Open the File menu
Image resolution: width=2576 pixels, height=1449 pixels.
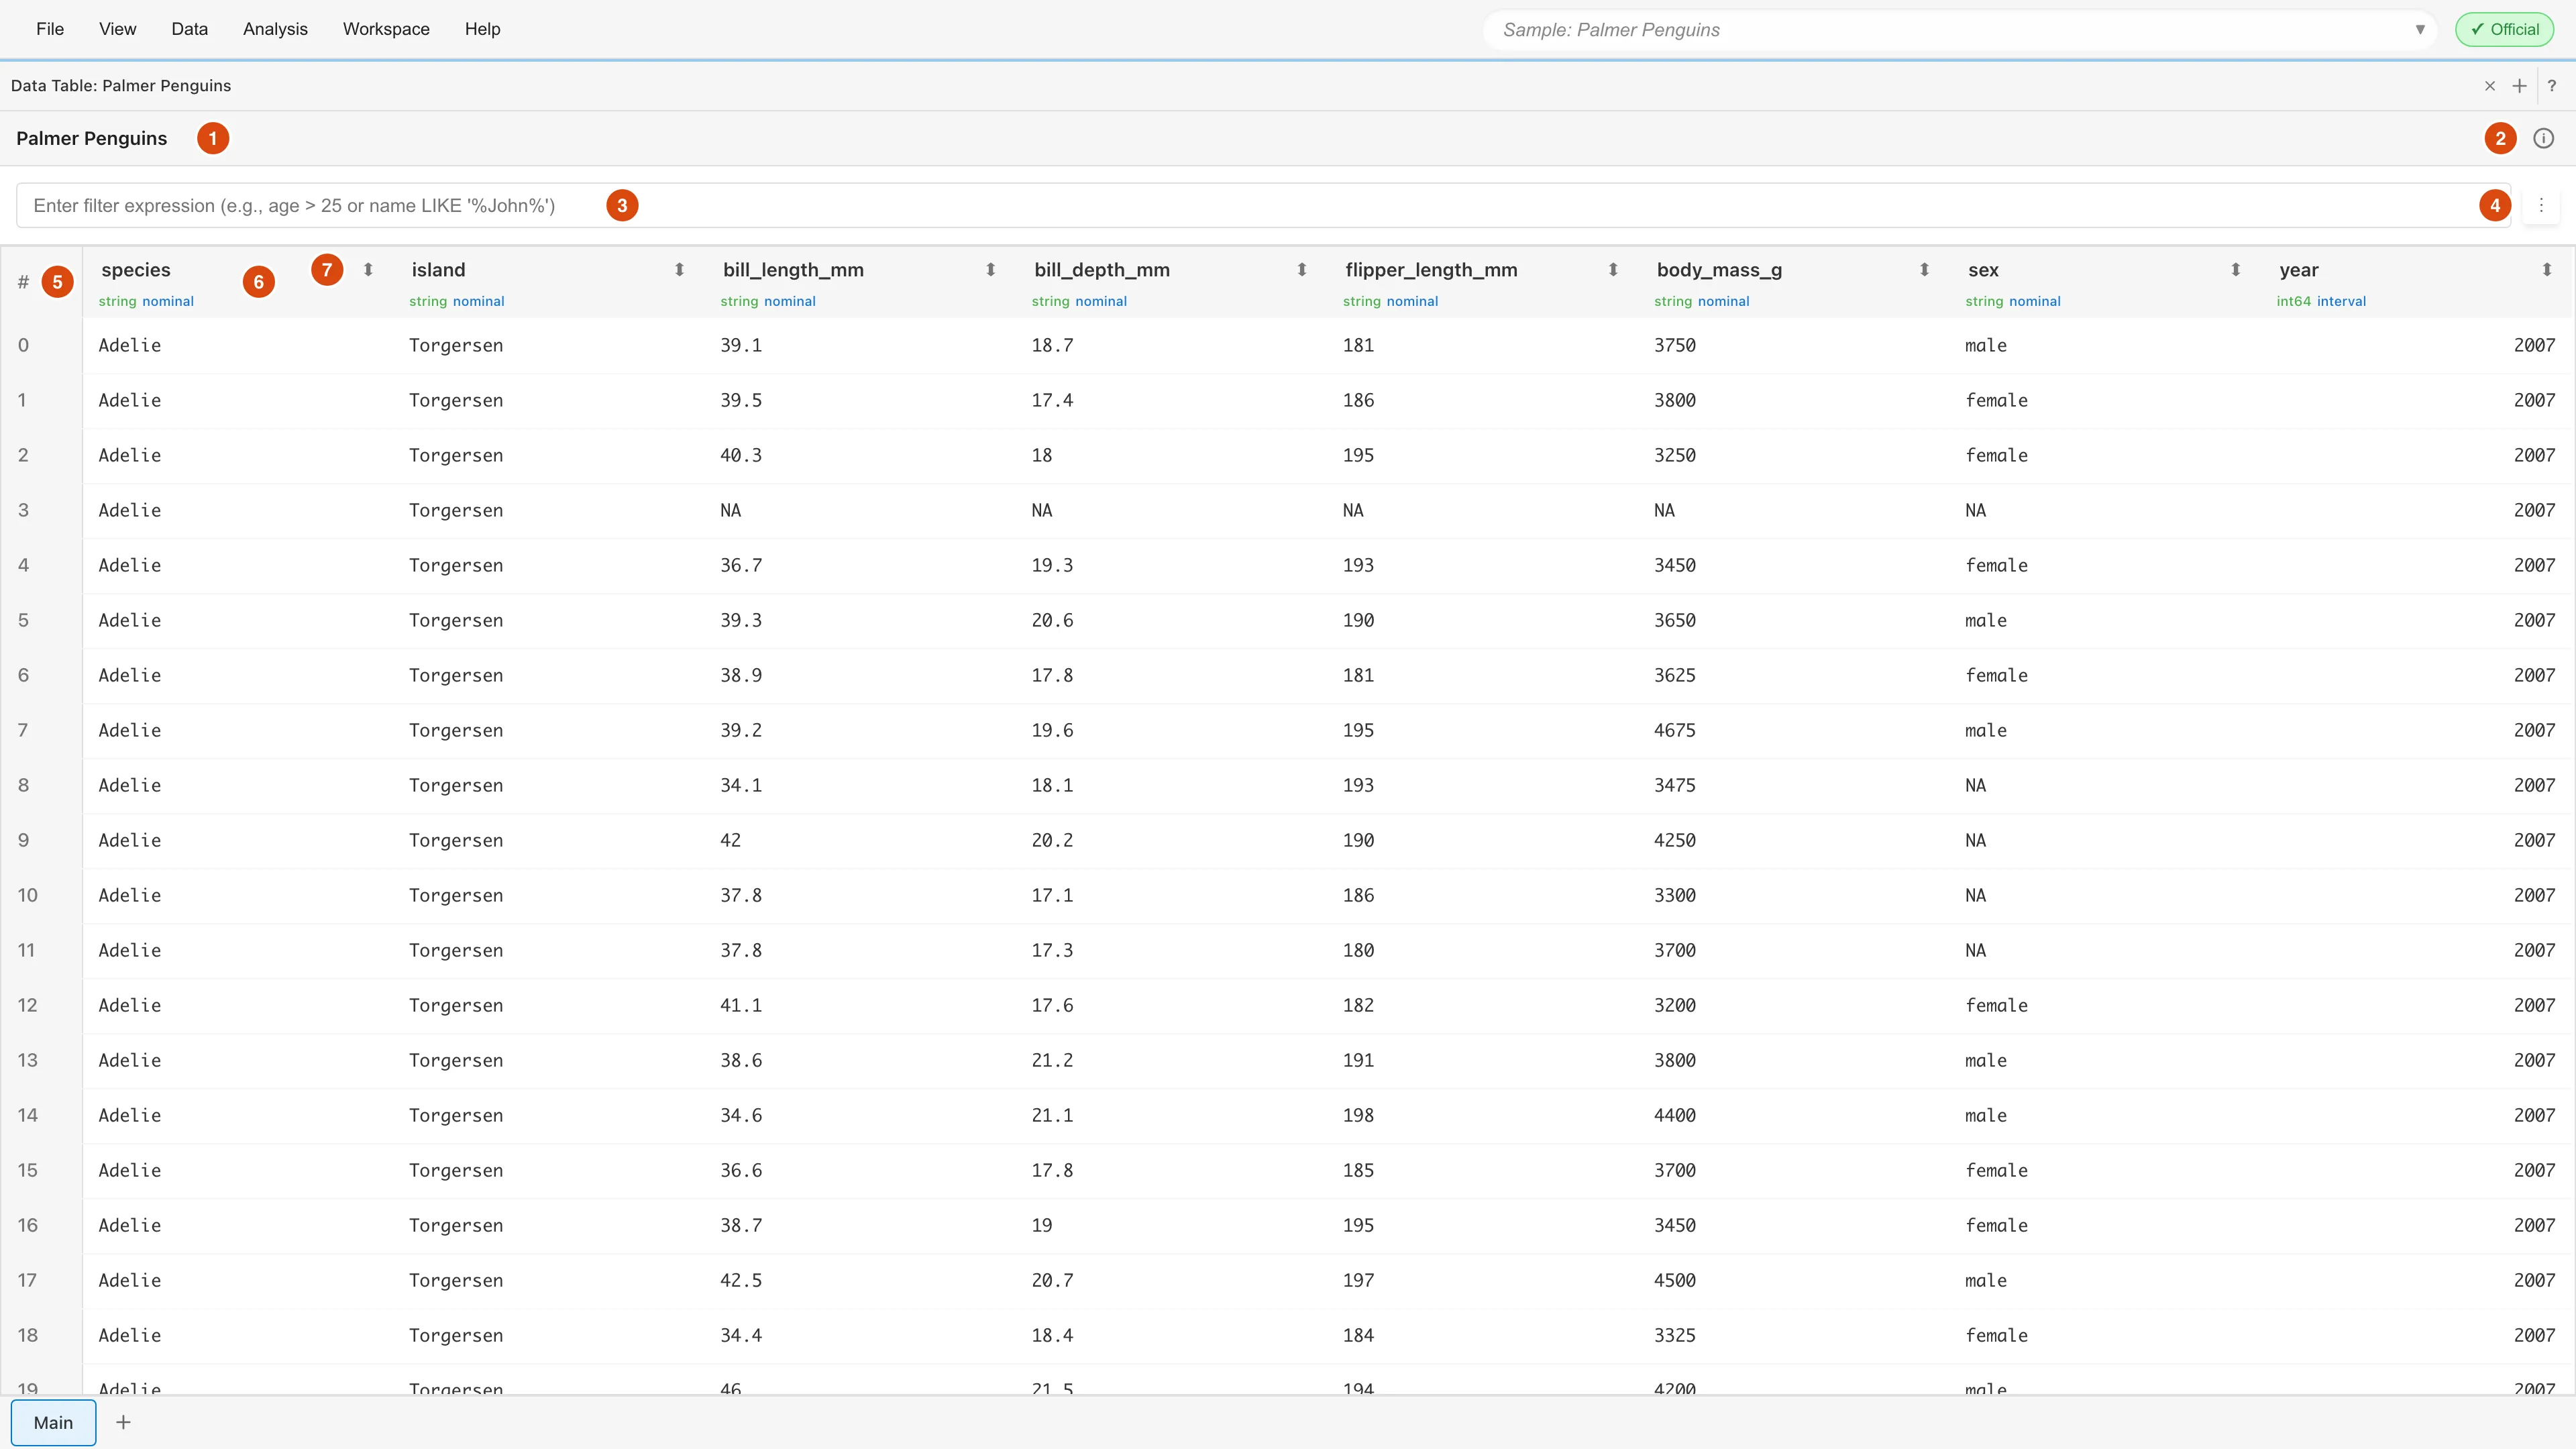[50, 29]
